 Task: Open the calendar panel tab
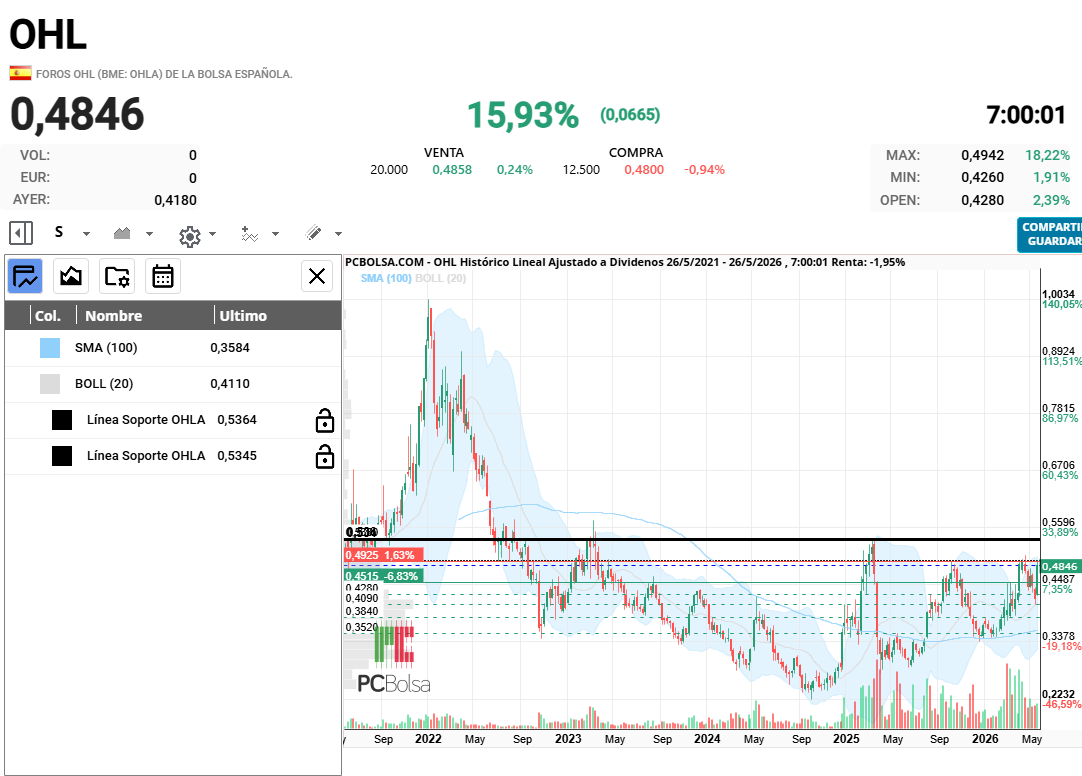(163, 277)
